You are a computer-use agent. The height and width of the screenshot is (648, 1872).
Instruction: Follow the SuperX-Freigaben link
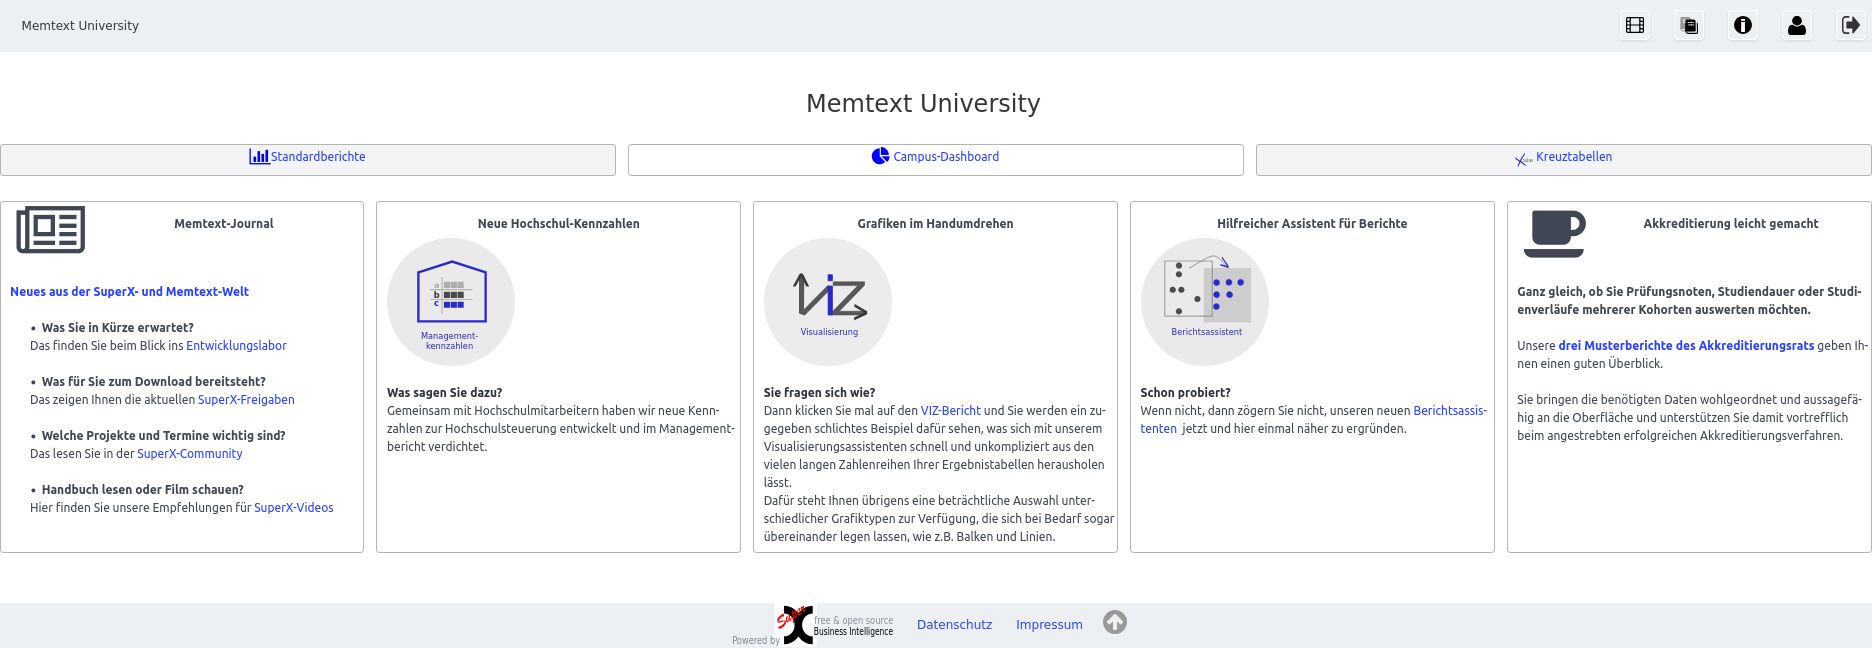(x=246, y=400)
